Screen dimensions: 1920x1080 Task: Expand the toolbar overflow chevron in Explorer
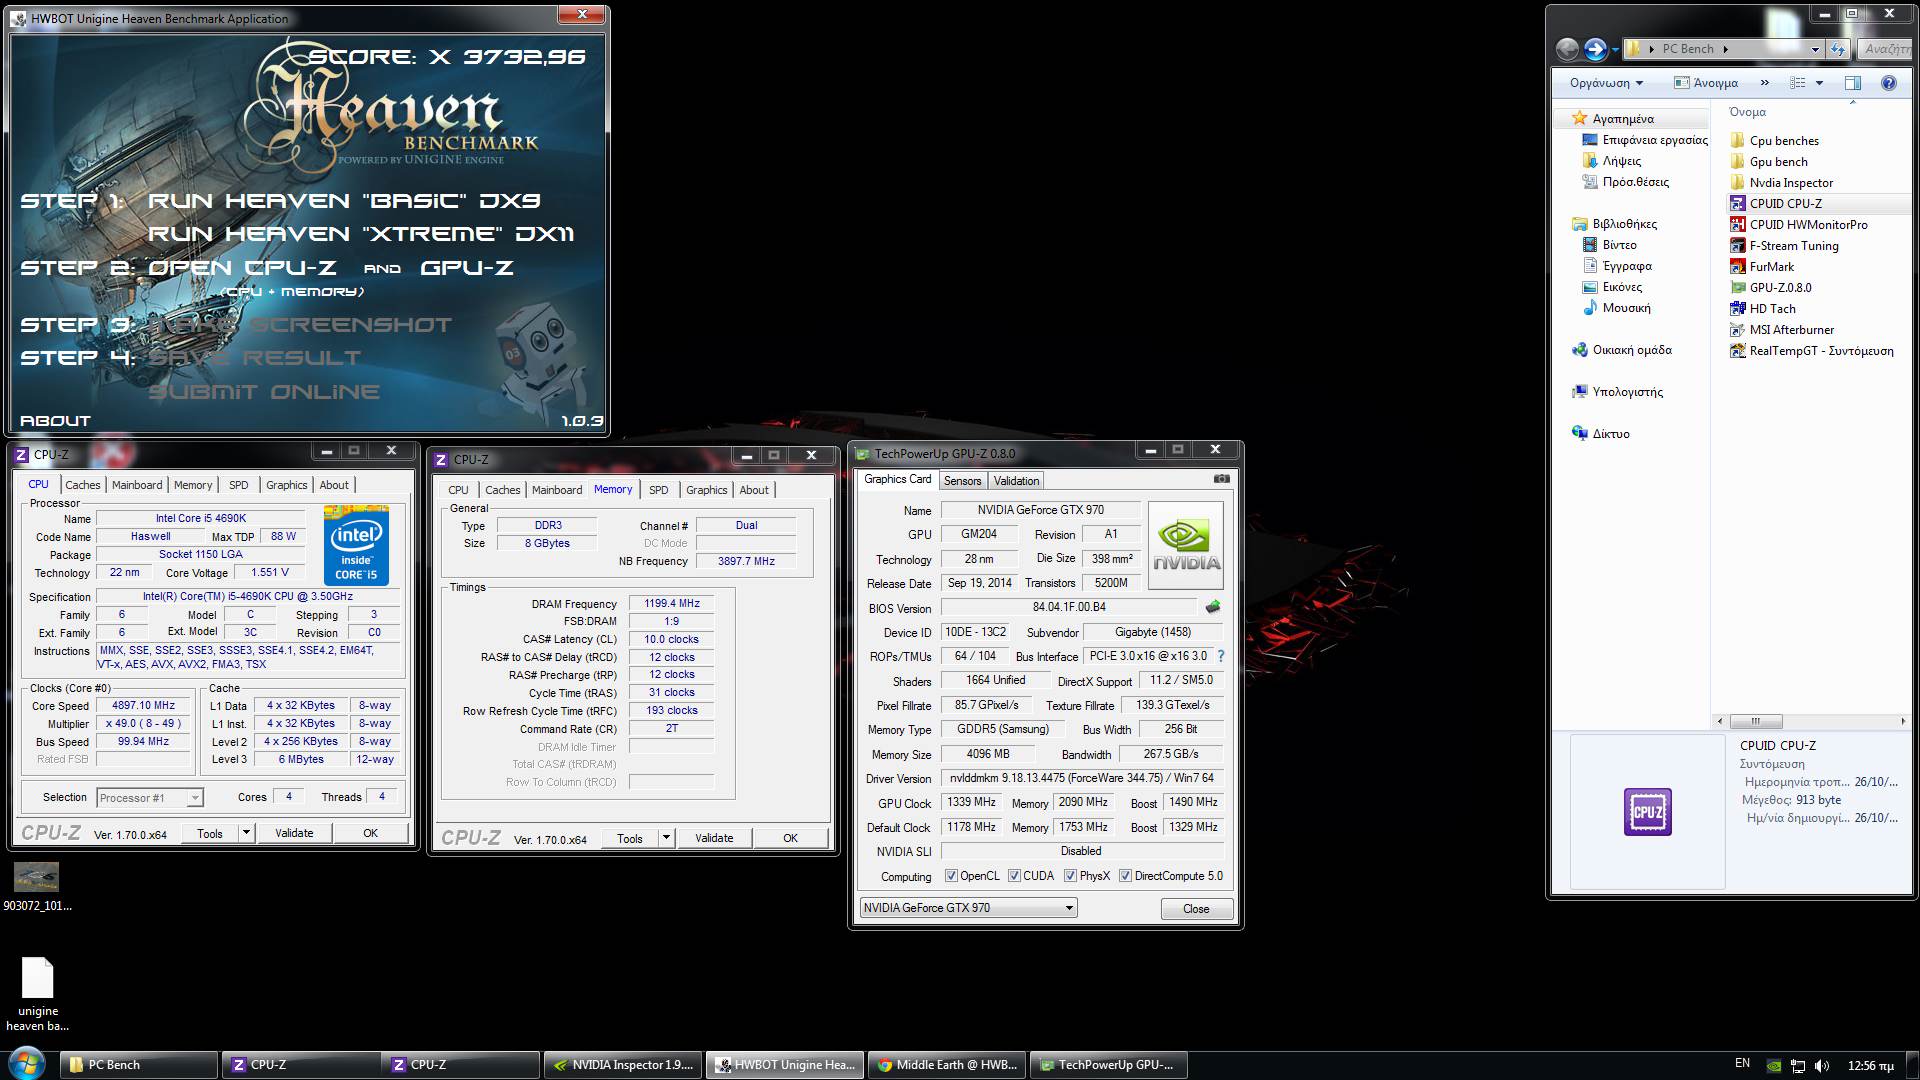click(x=1764, y=83)
